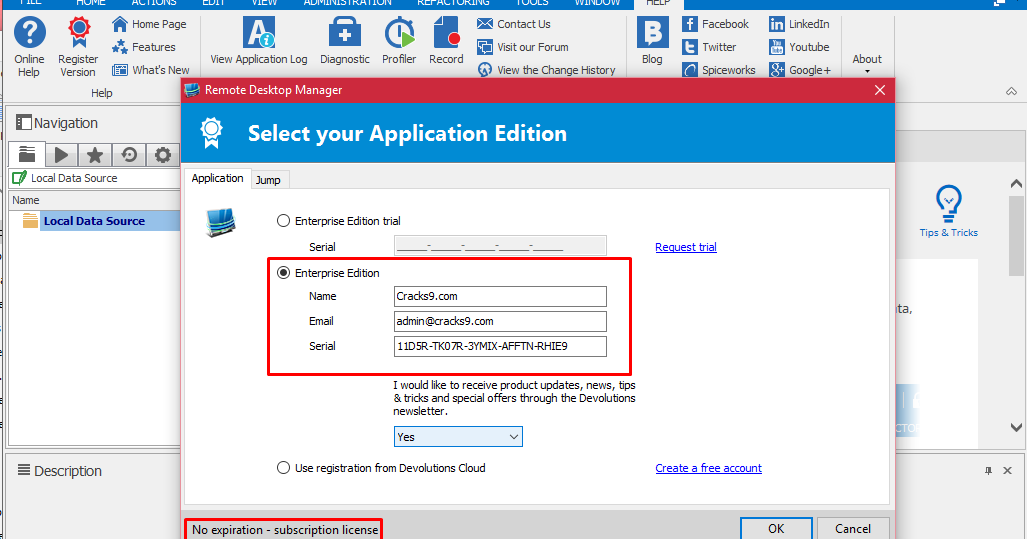Open the Youtube channel link
This screenshot has height=539, width=1027.
coord(799,47)
